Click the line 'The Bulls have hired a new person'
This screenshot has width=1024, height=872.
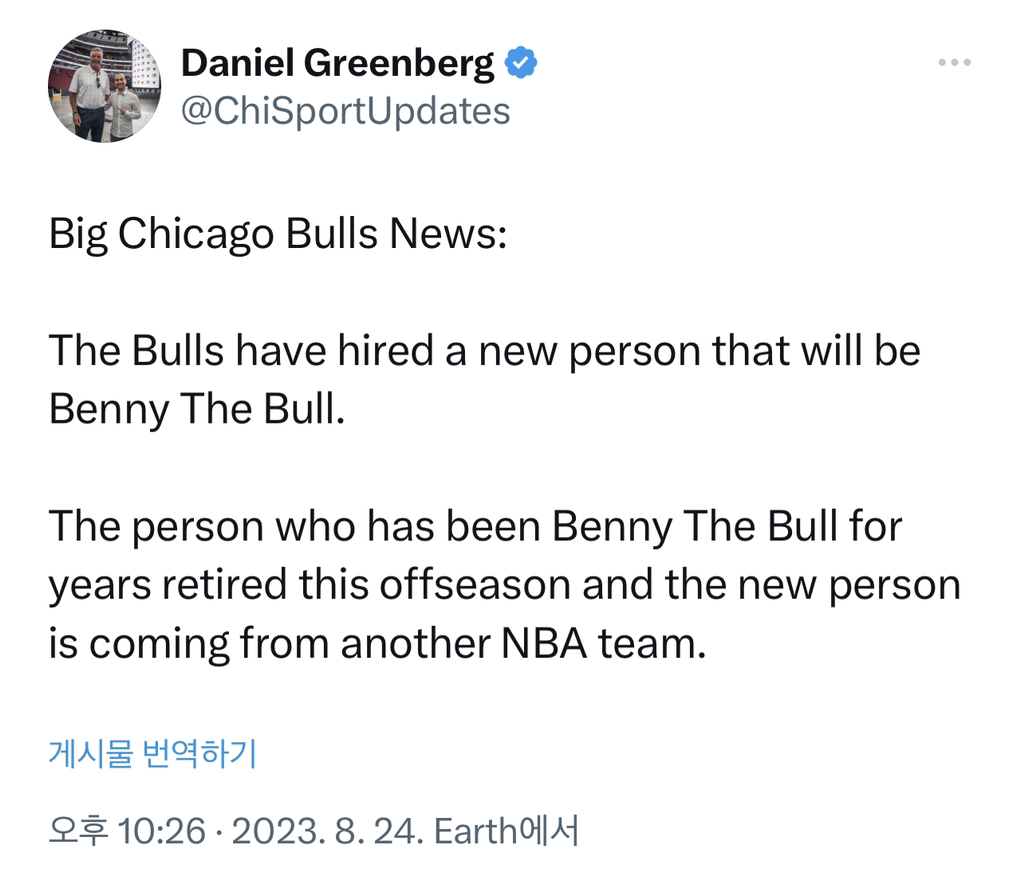click(484, 351)
